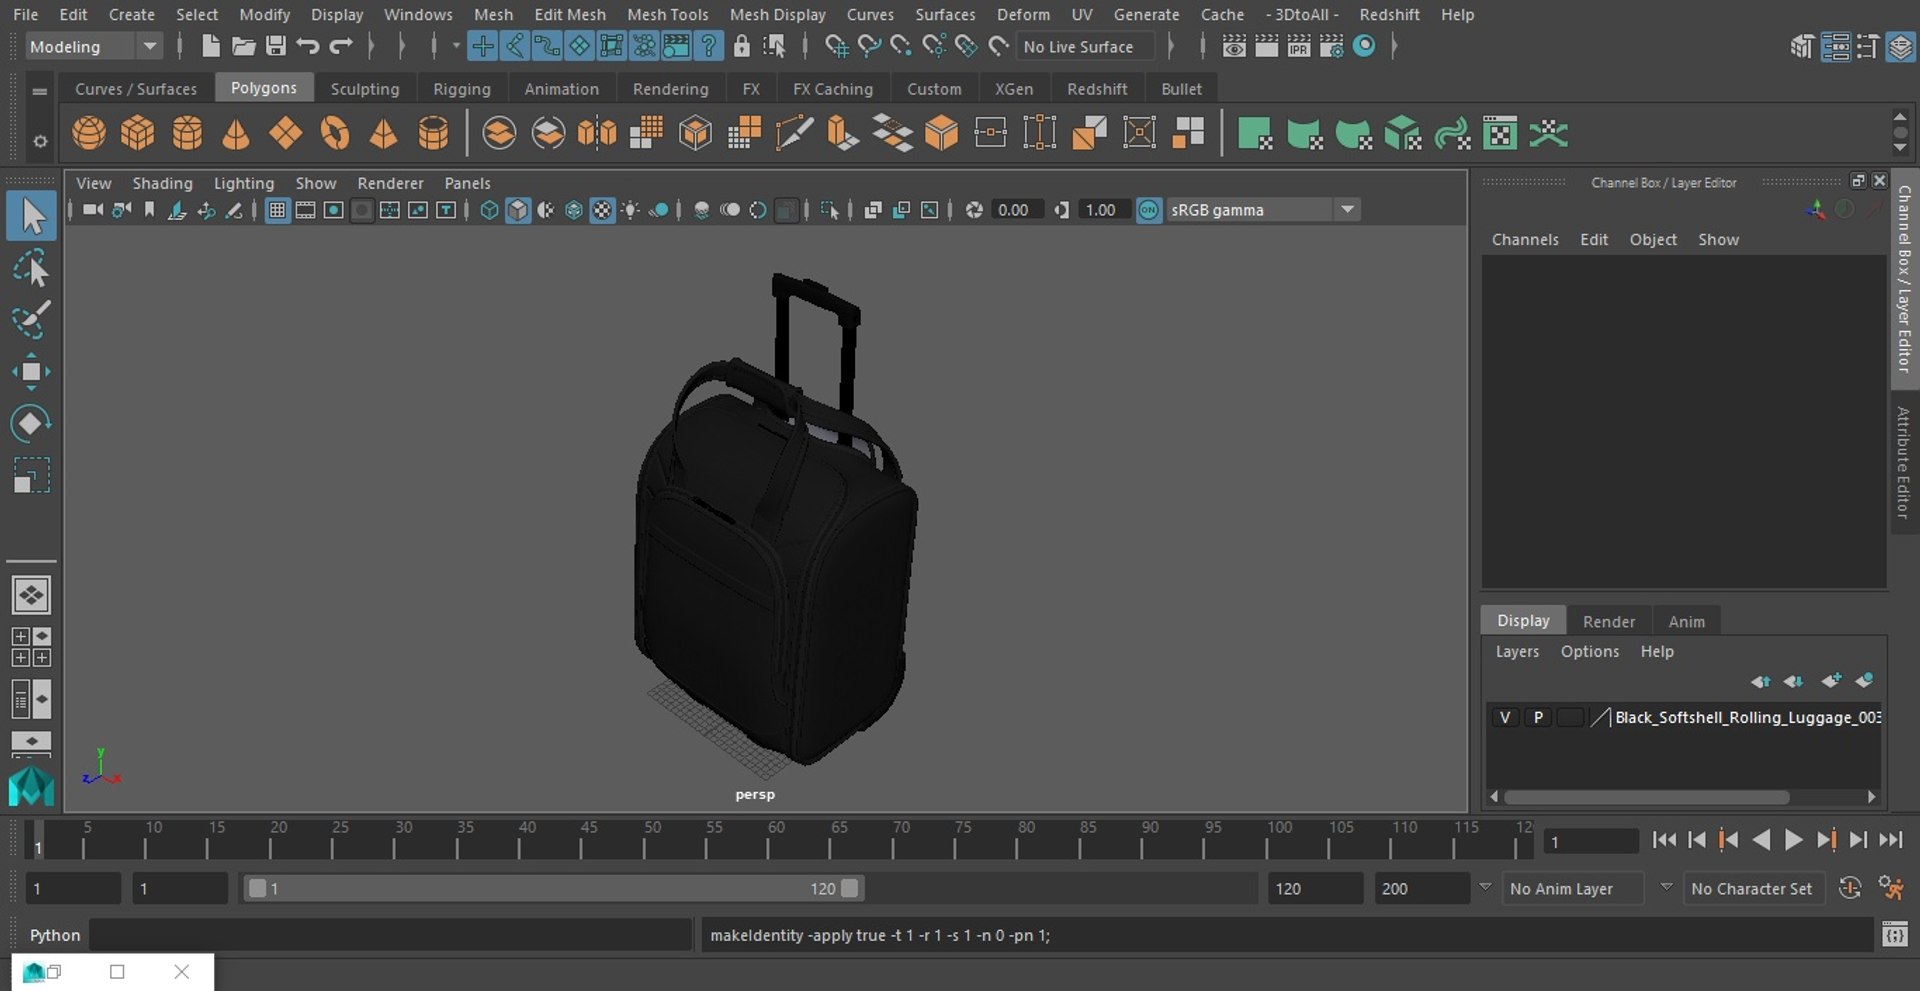This screenshot has height=991, width=1920.
Task: Switch to the Sculpting shelf tab
Action: click(x=365, y=89)
